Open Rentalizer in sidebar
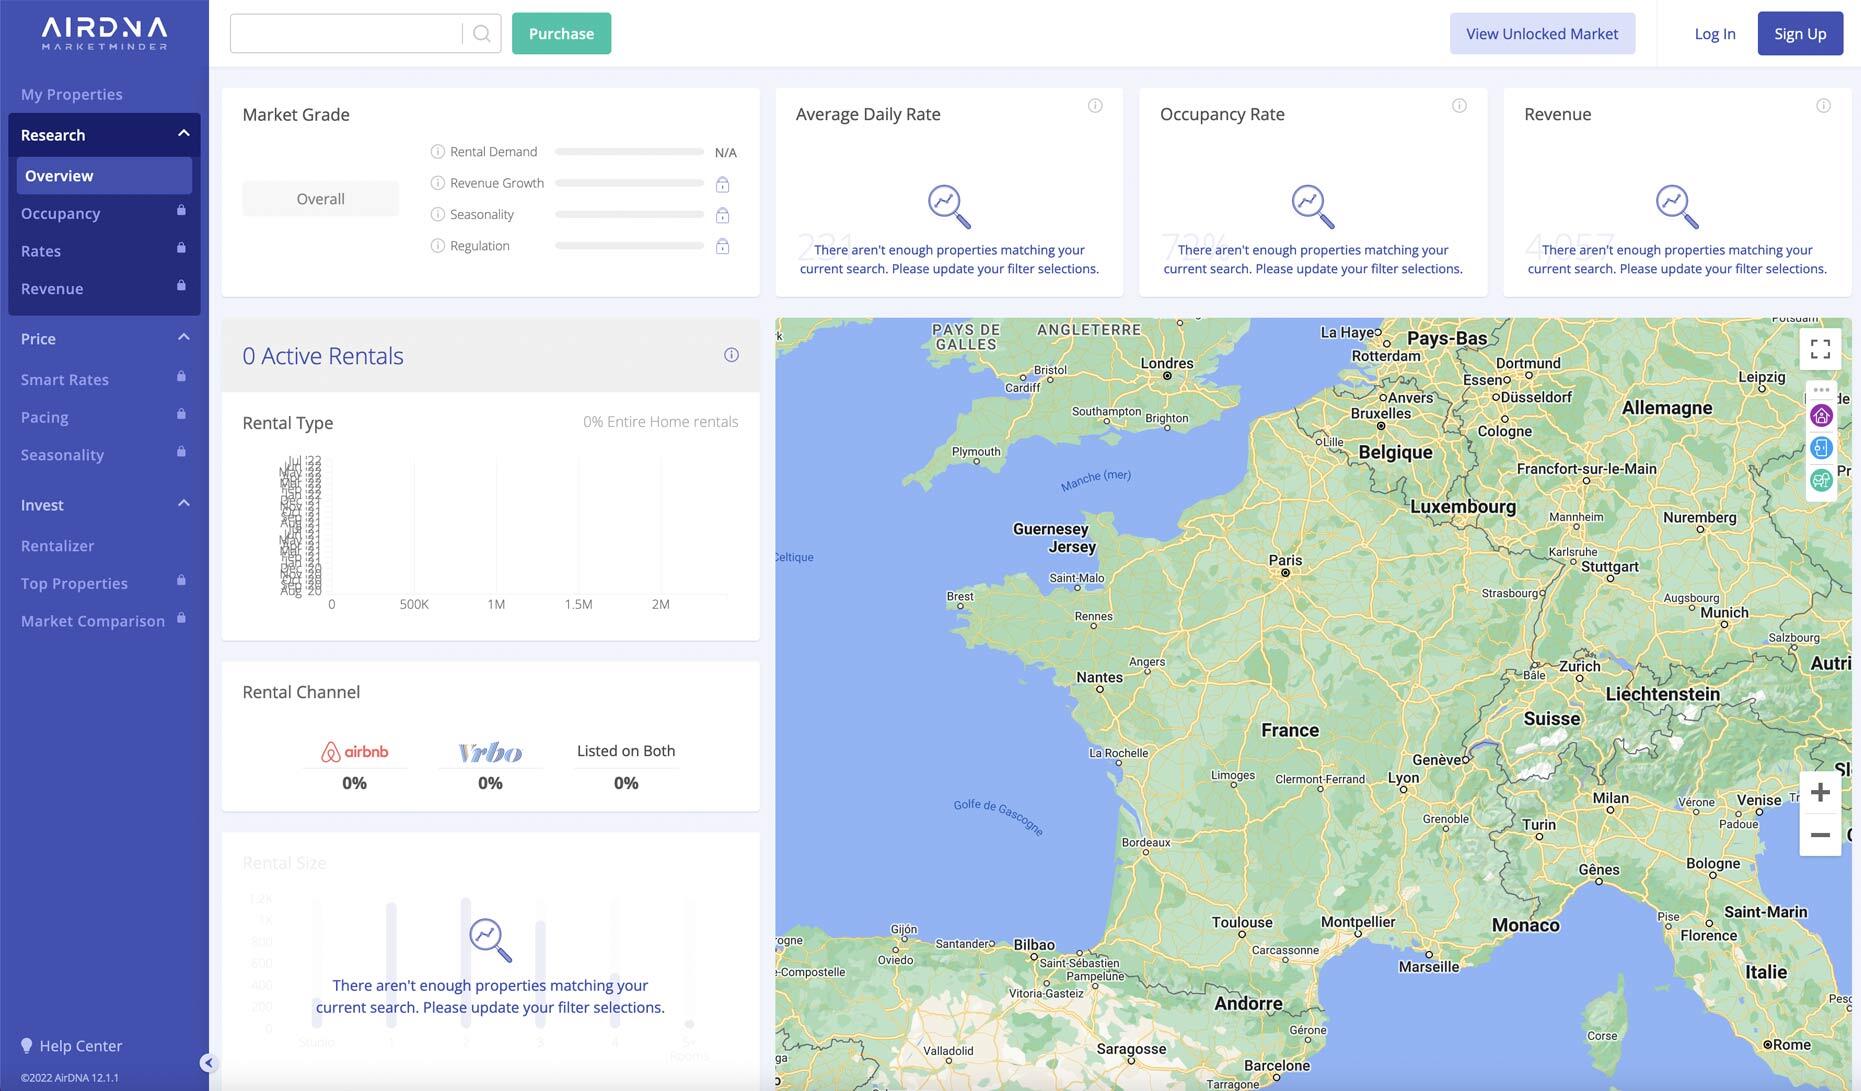 [x=57, y=546]
